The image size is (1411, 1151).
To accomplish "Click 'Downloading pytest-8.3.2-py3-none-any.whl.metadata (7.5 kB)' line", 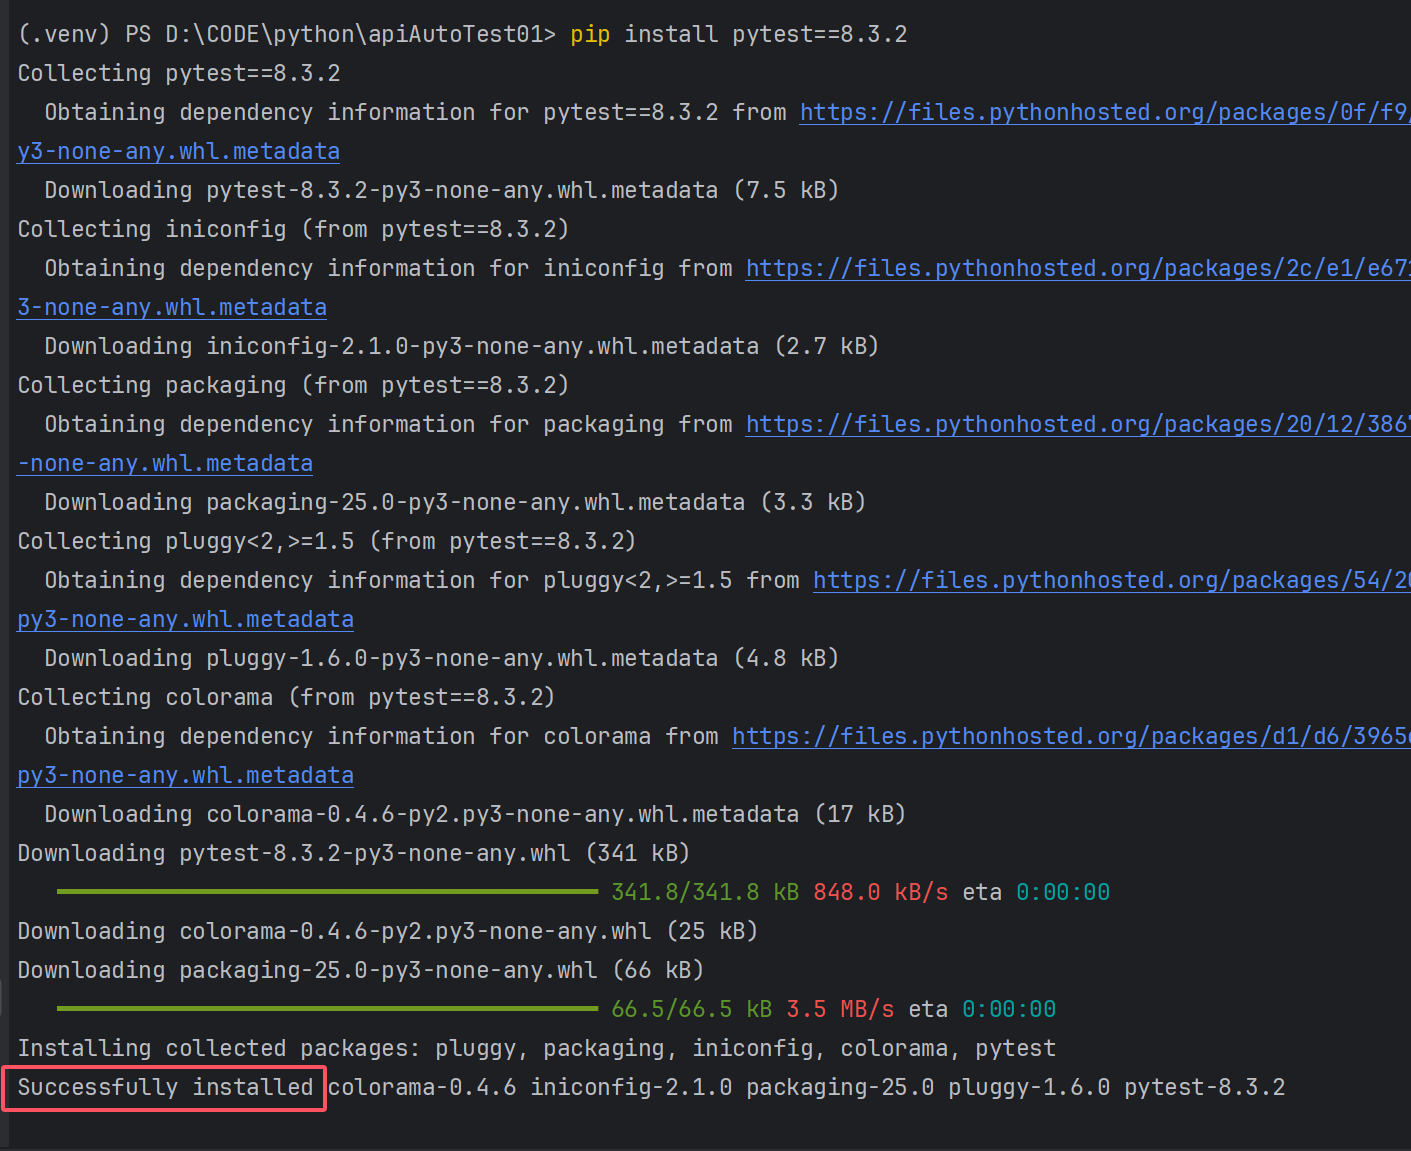I will pos(441,190).
